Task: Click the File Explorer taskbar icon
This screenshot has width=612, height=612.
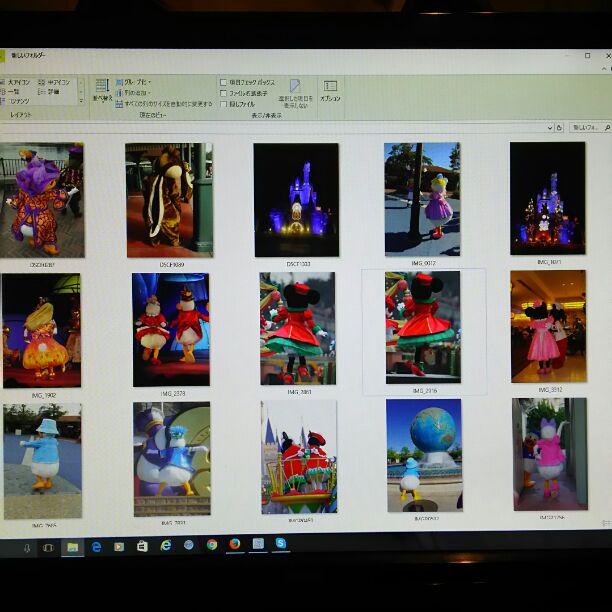Action: click(73, 547)
